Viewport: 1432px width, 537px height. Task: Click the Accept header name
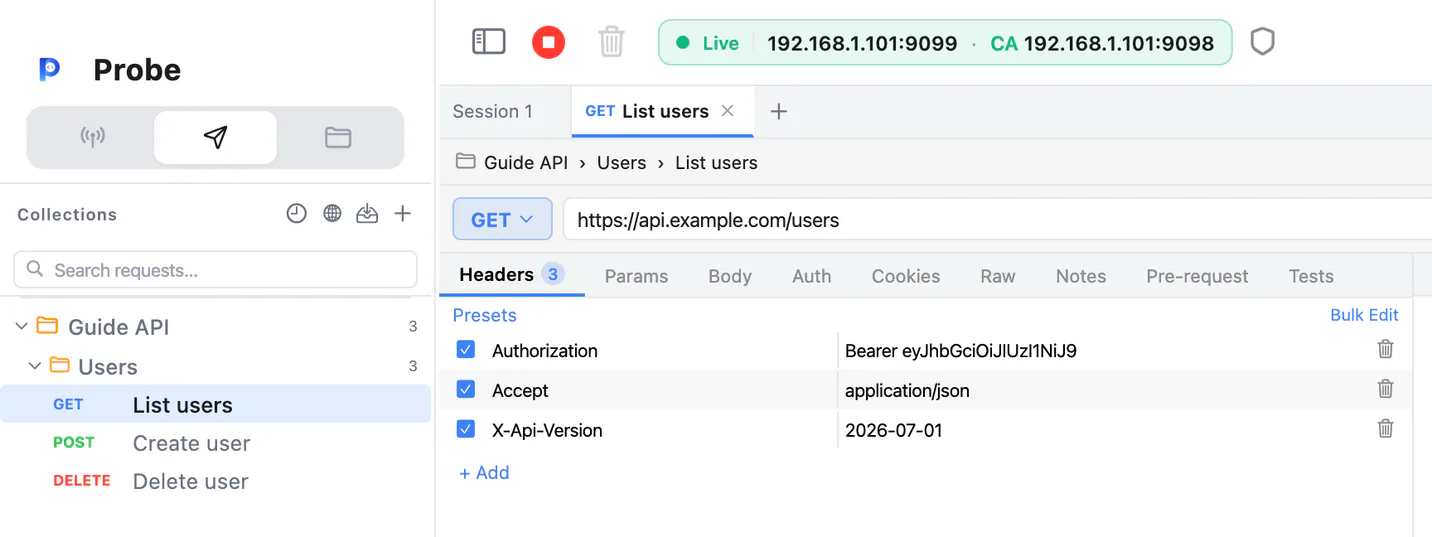click(x=520, y=390)
